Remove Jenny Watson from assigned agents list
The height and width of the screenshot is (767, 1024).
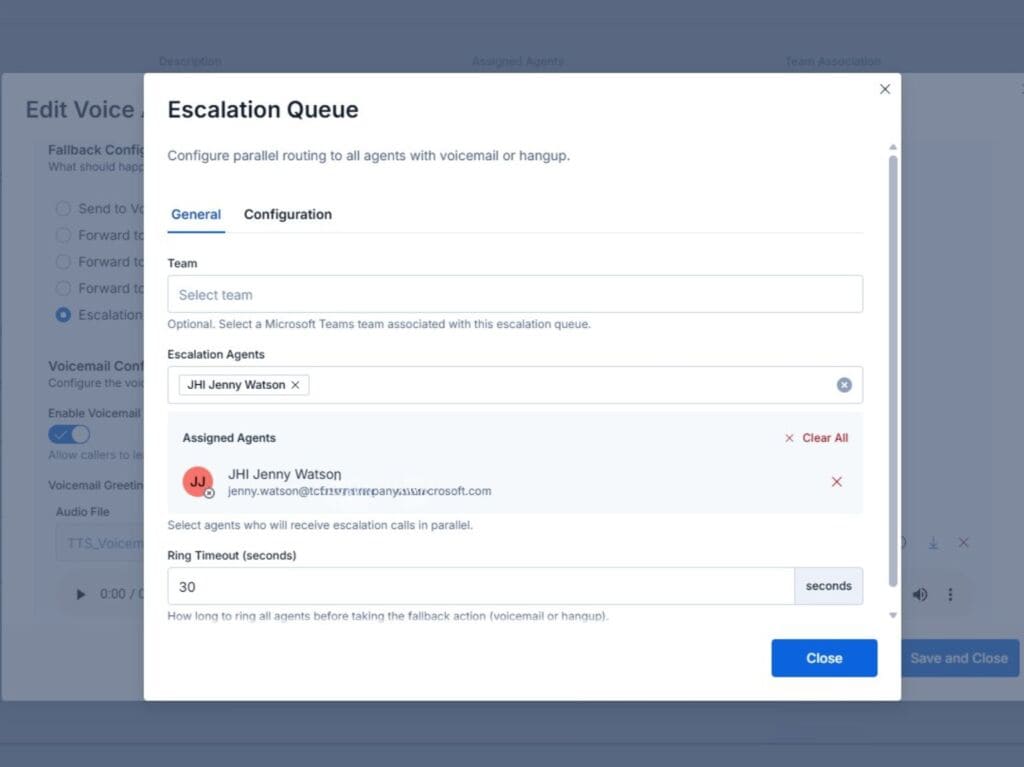point(836,481)
